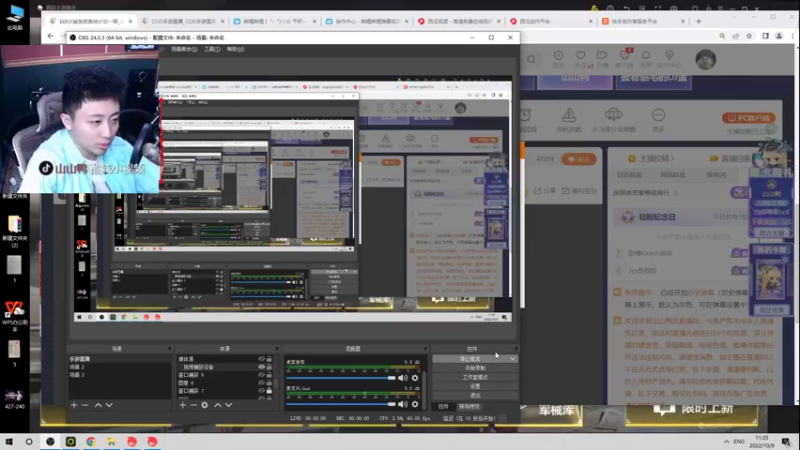Image resolution: width=800 pixels, height=450 pixels.
Task: Toggle lock of 媒体源 source
Action: point(269,359)
